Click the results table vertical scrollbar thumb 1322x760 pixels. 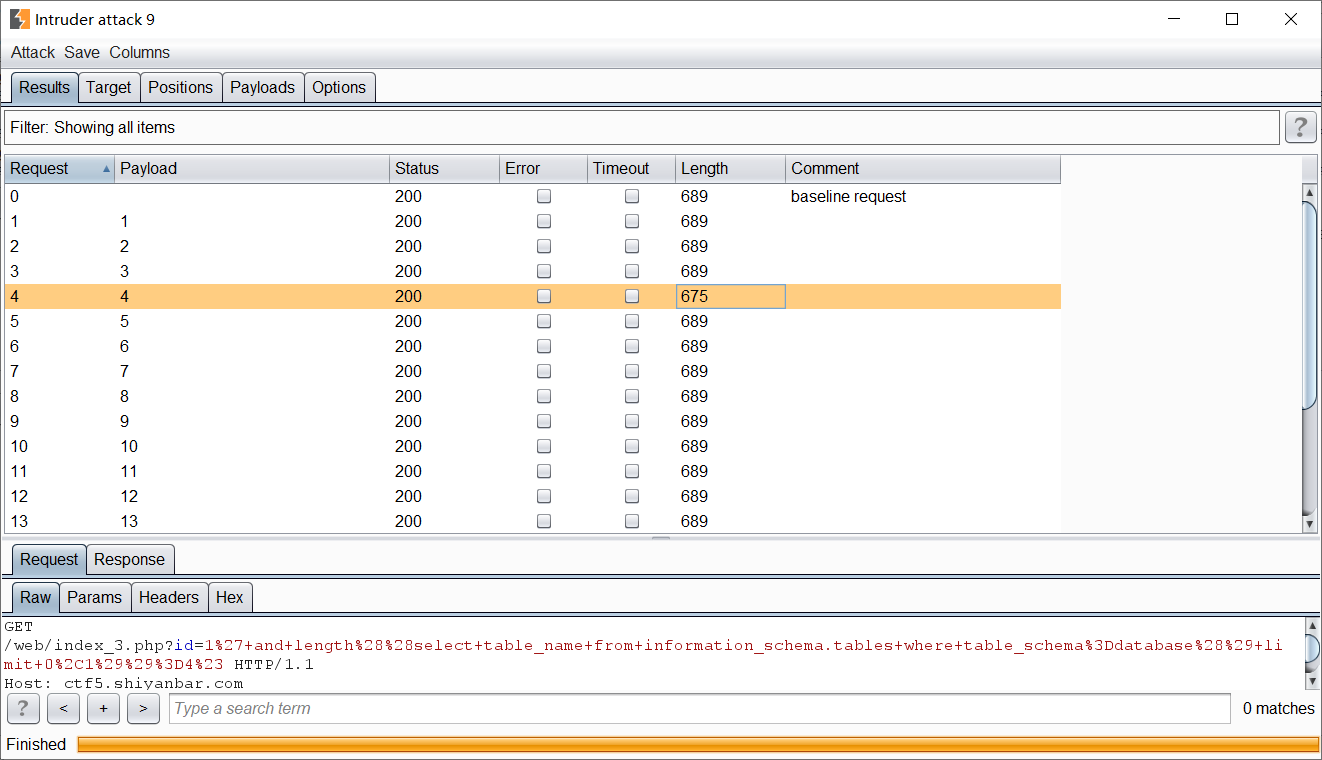point(1310,305)
